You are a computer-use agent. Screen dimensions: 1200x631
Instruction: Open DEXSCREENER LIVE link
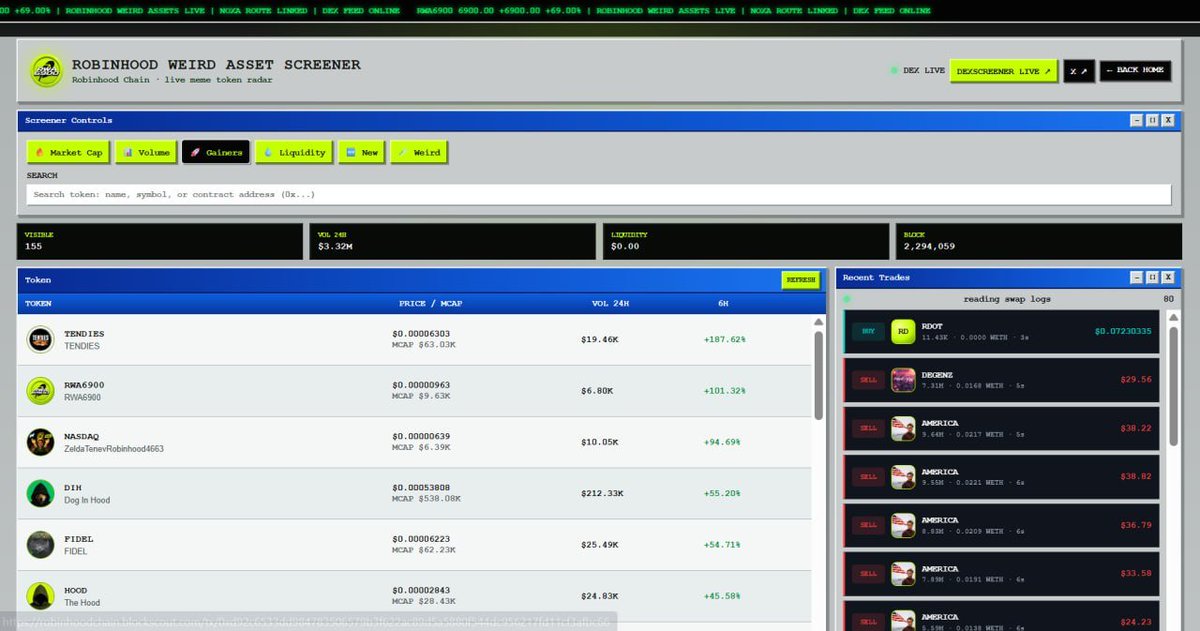[1003, 71]
